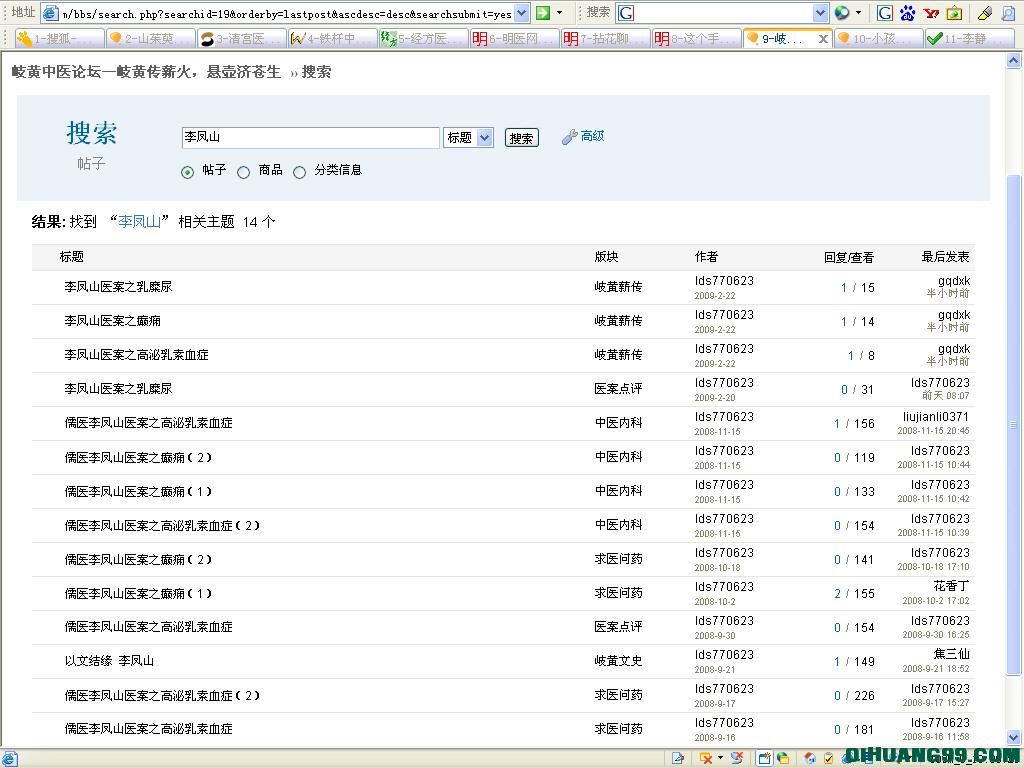Image resolution: width=1024 pixels, height=768 pixels.
Task: Open the thread 以文结缘 李凤山
Action: [109, 661]
